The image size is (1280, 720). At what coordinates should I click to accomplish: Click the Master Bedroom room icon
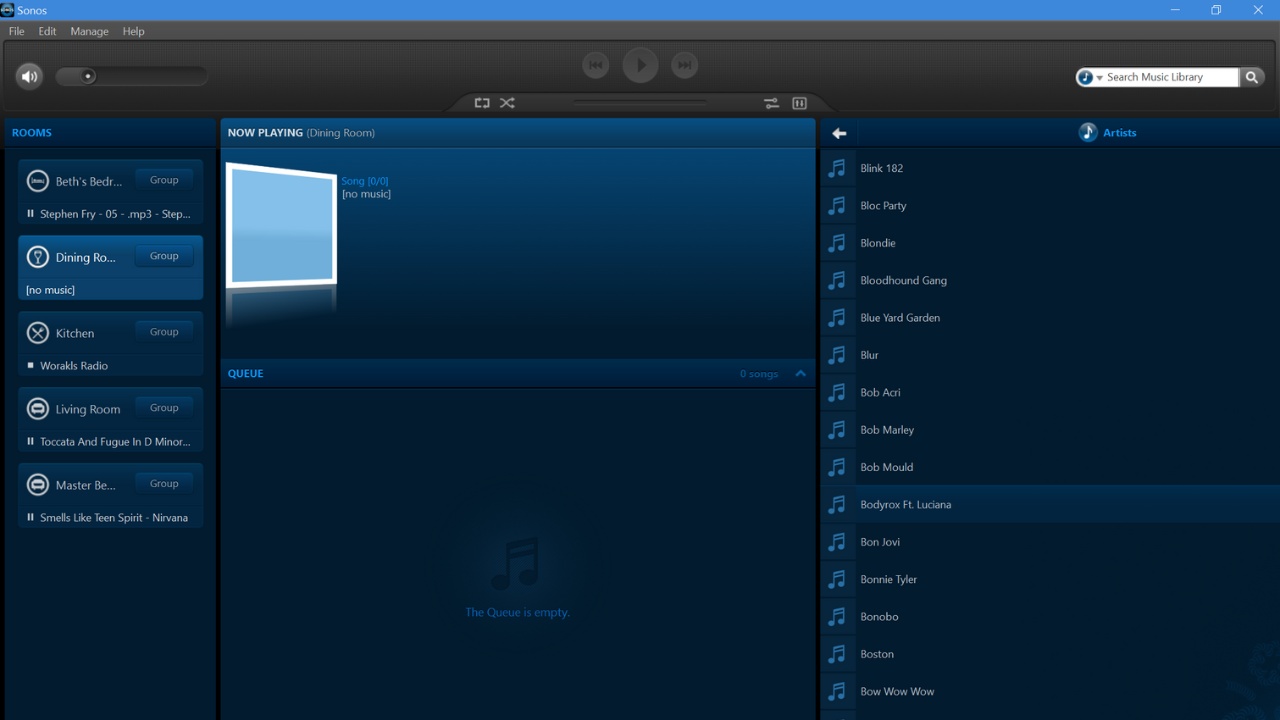[37, 485]
